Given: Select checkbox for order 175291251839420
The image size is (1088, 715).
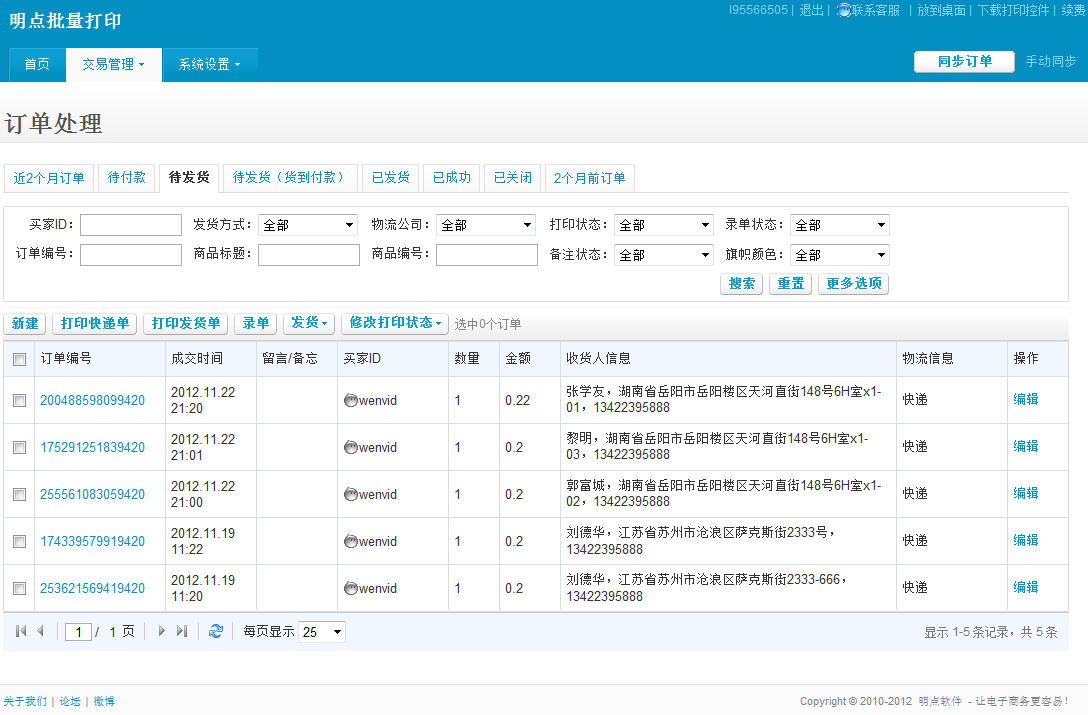Looking at the screenshot, I should click(x=19, y=448).
